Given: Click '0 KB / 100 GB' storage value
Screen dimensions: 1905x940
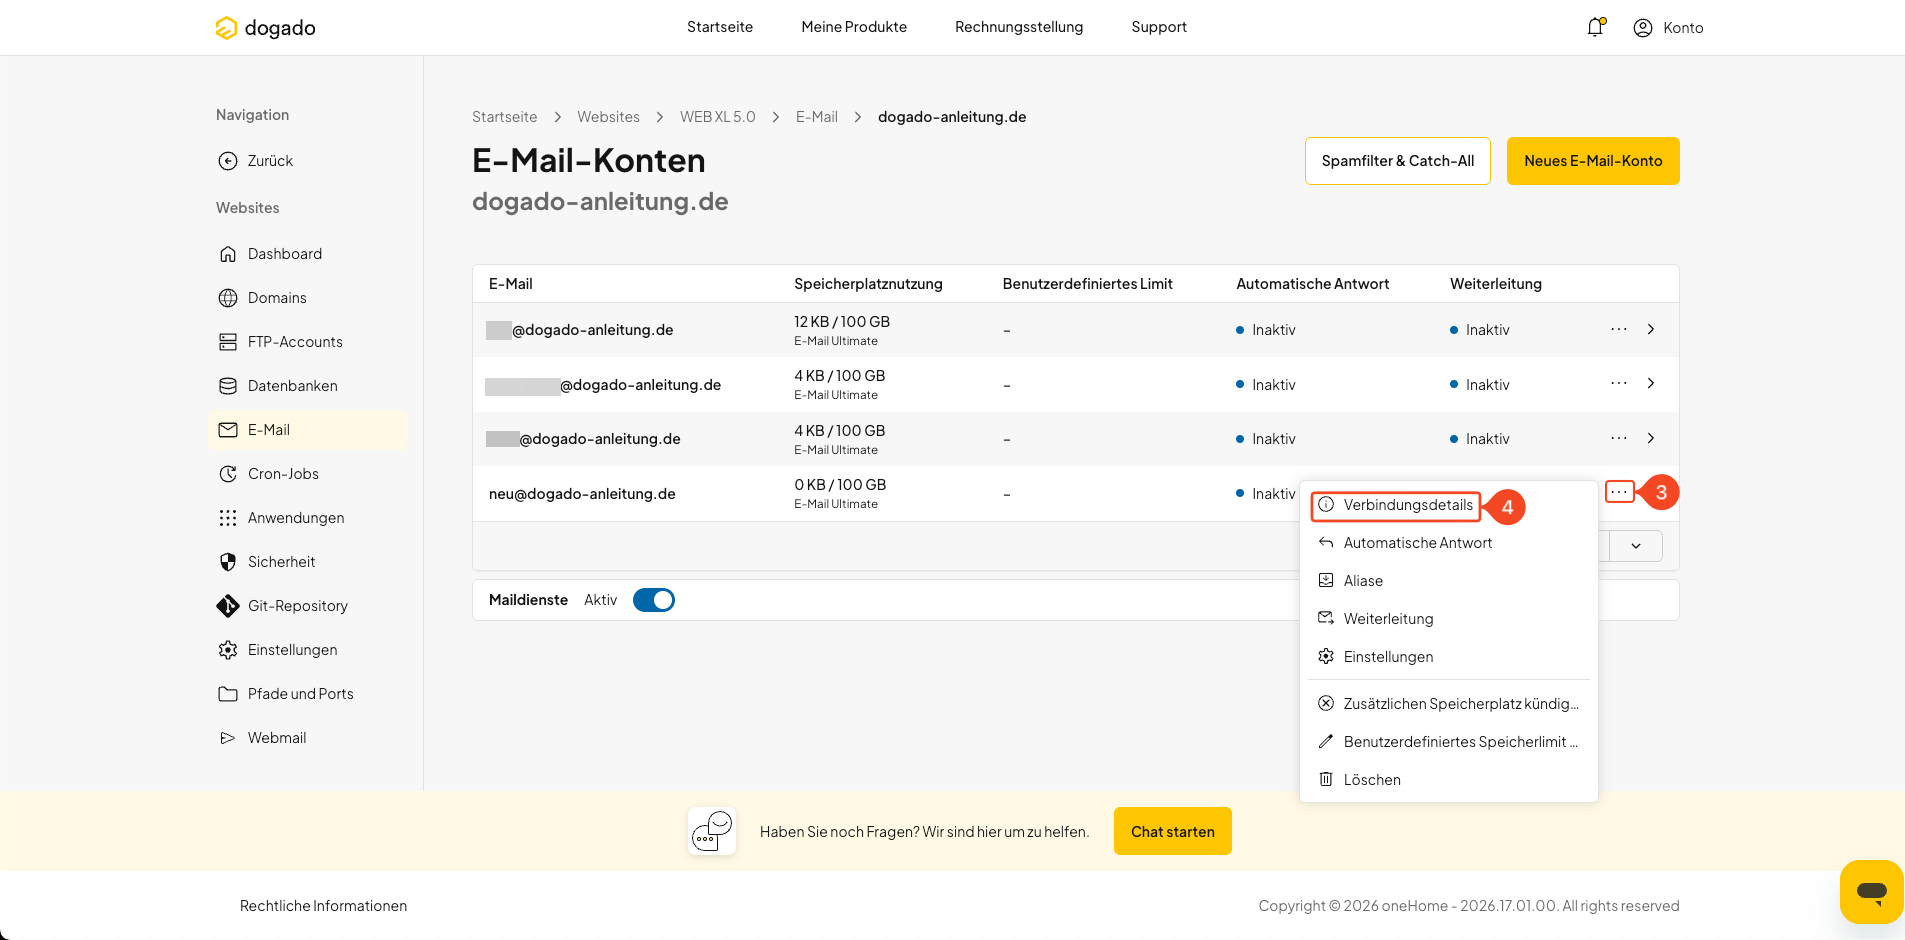Looking at the screenshot, I should 840,485.
